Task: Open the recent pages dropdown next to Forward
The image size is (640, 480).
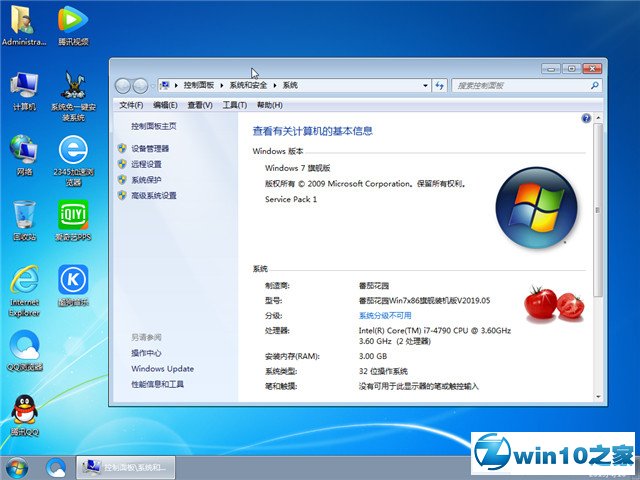Action: tap(152, 86)
